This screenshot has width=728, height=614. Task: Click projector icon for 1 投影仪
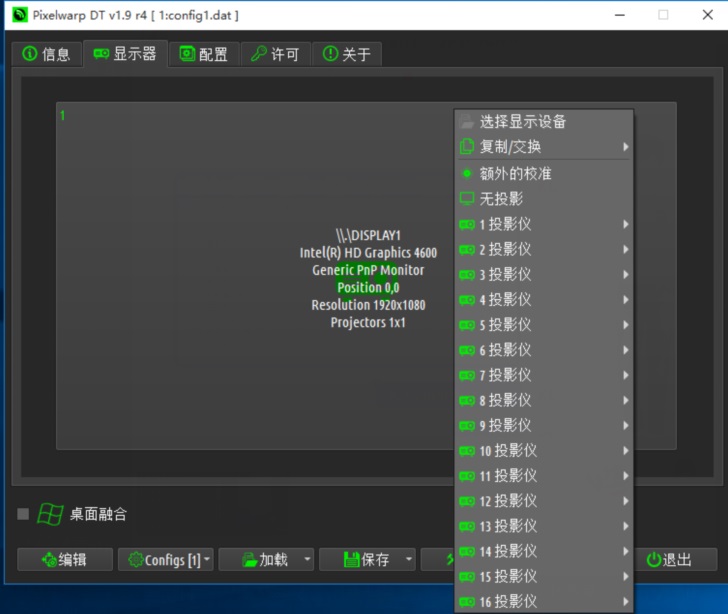coord(467,225)
